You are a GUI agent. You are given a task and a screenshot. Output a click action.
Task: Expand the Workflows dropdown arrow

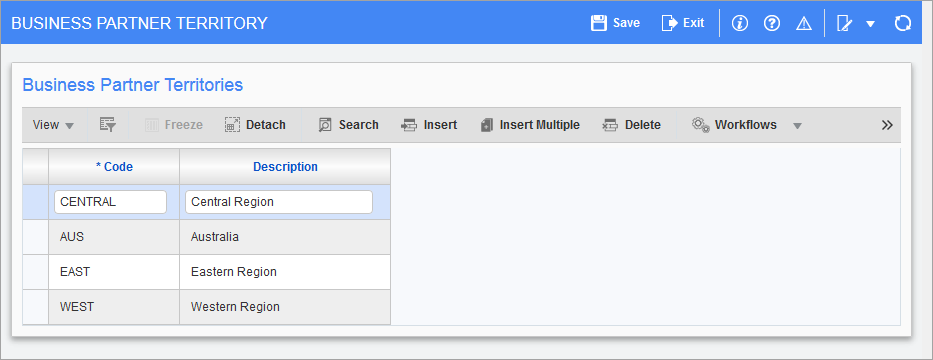click(x=798, y=126)
